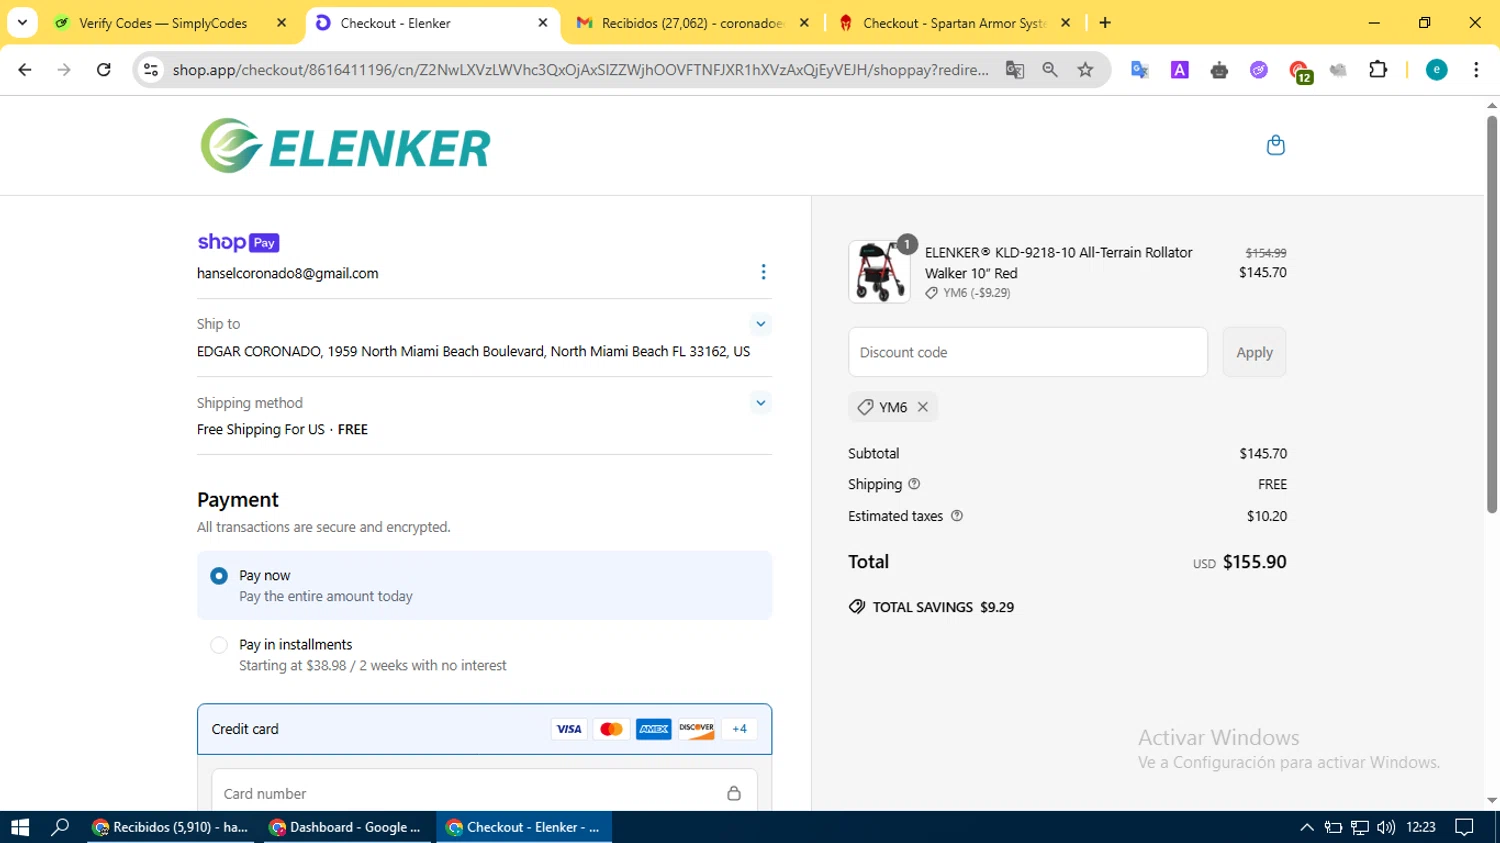The image size is (1500, 843).
Task: Open Windows Start menu
Action: (20, 827)
